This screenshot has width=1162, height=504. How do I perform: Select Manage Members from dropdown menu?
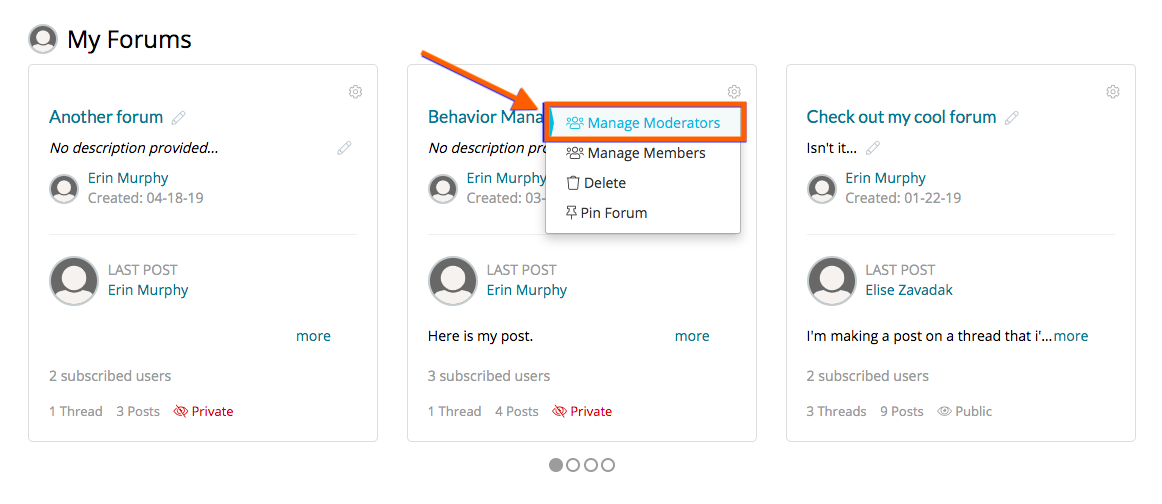coord(646,153)
